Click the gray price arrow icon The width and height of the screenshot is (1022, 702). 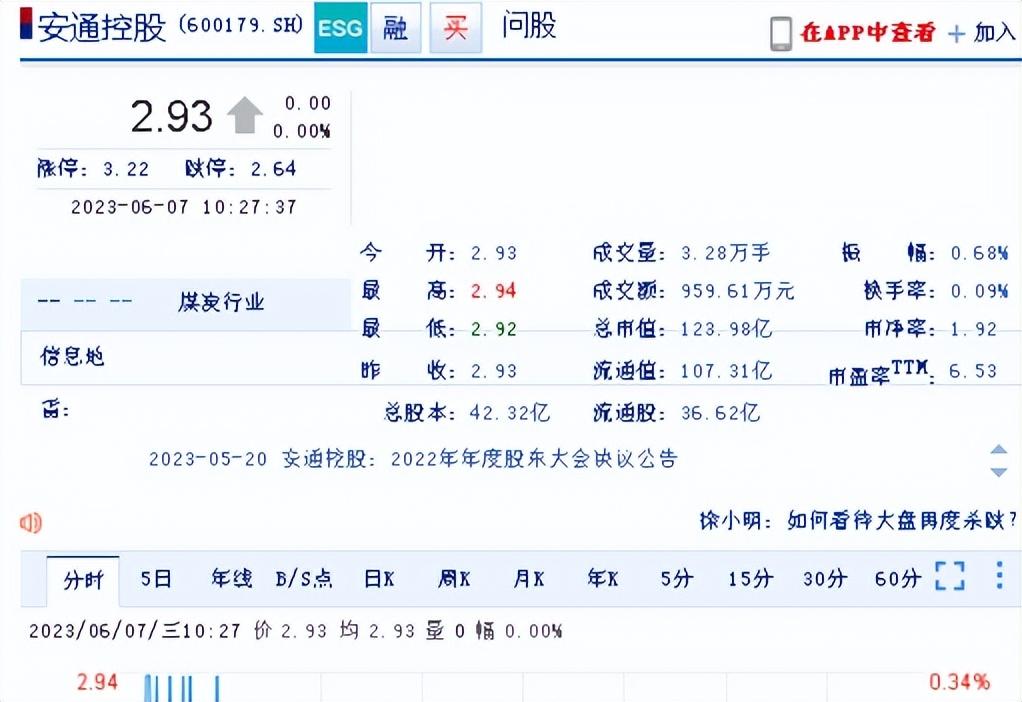pos(244,115)
